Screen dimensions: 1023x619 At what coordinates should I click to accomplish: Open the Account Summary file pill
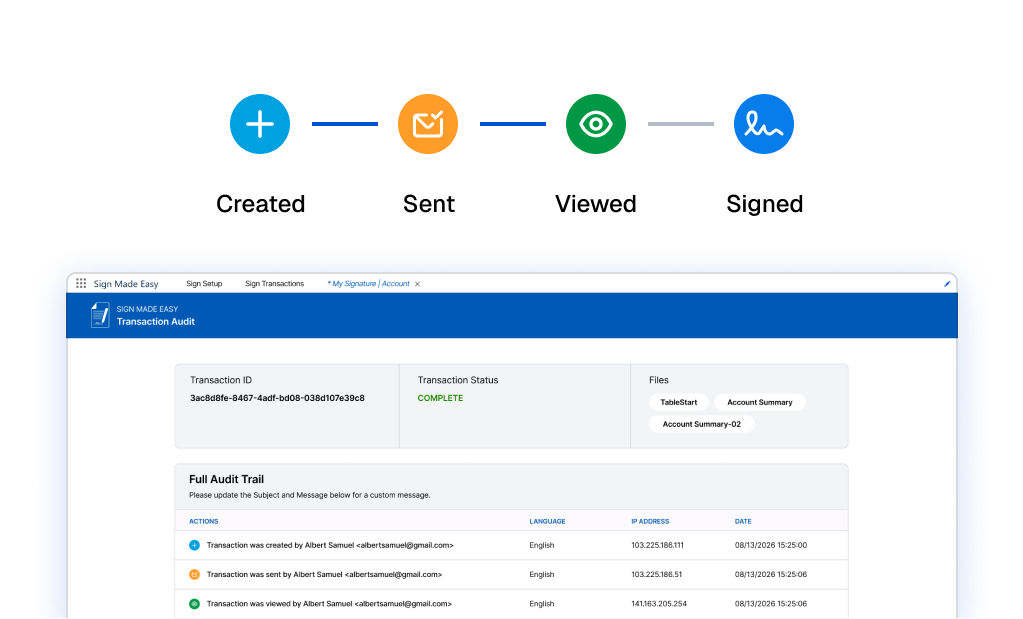(x=759, y=402)
